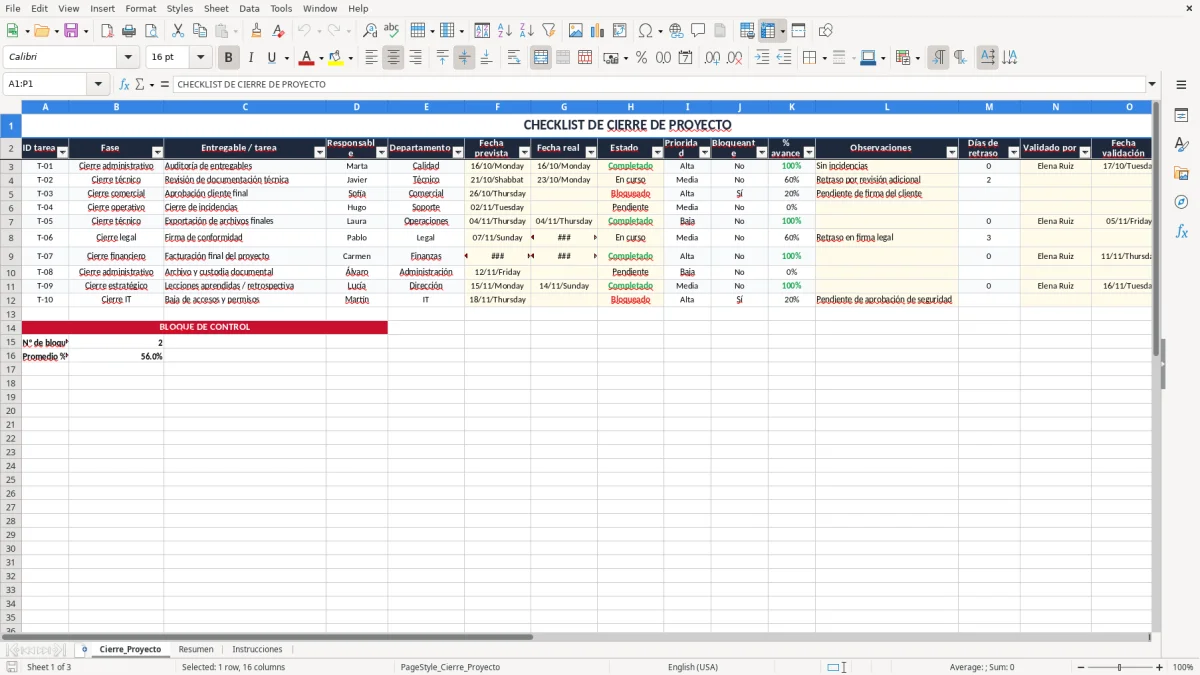Click Sort Descending icon

coord(526,31)
